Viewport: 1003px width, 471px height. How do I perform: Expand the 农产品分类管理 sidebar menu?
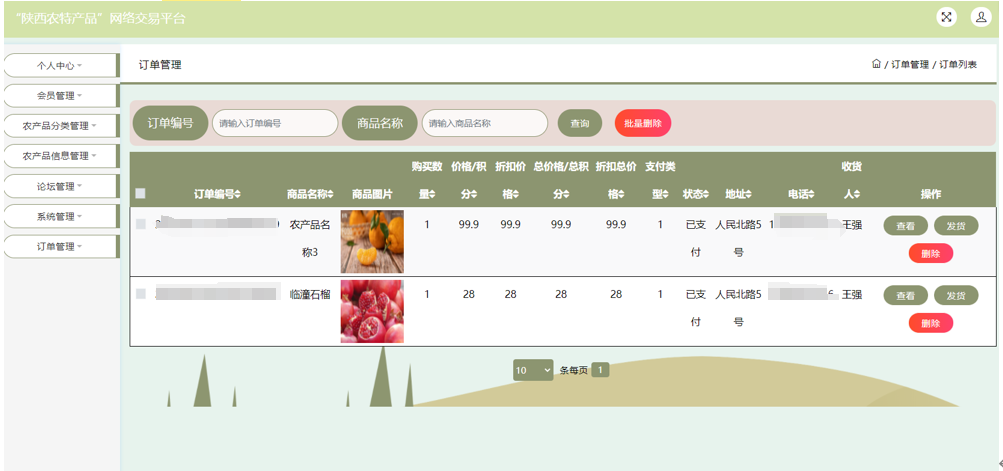point(61,126)
